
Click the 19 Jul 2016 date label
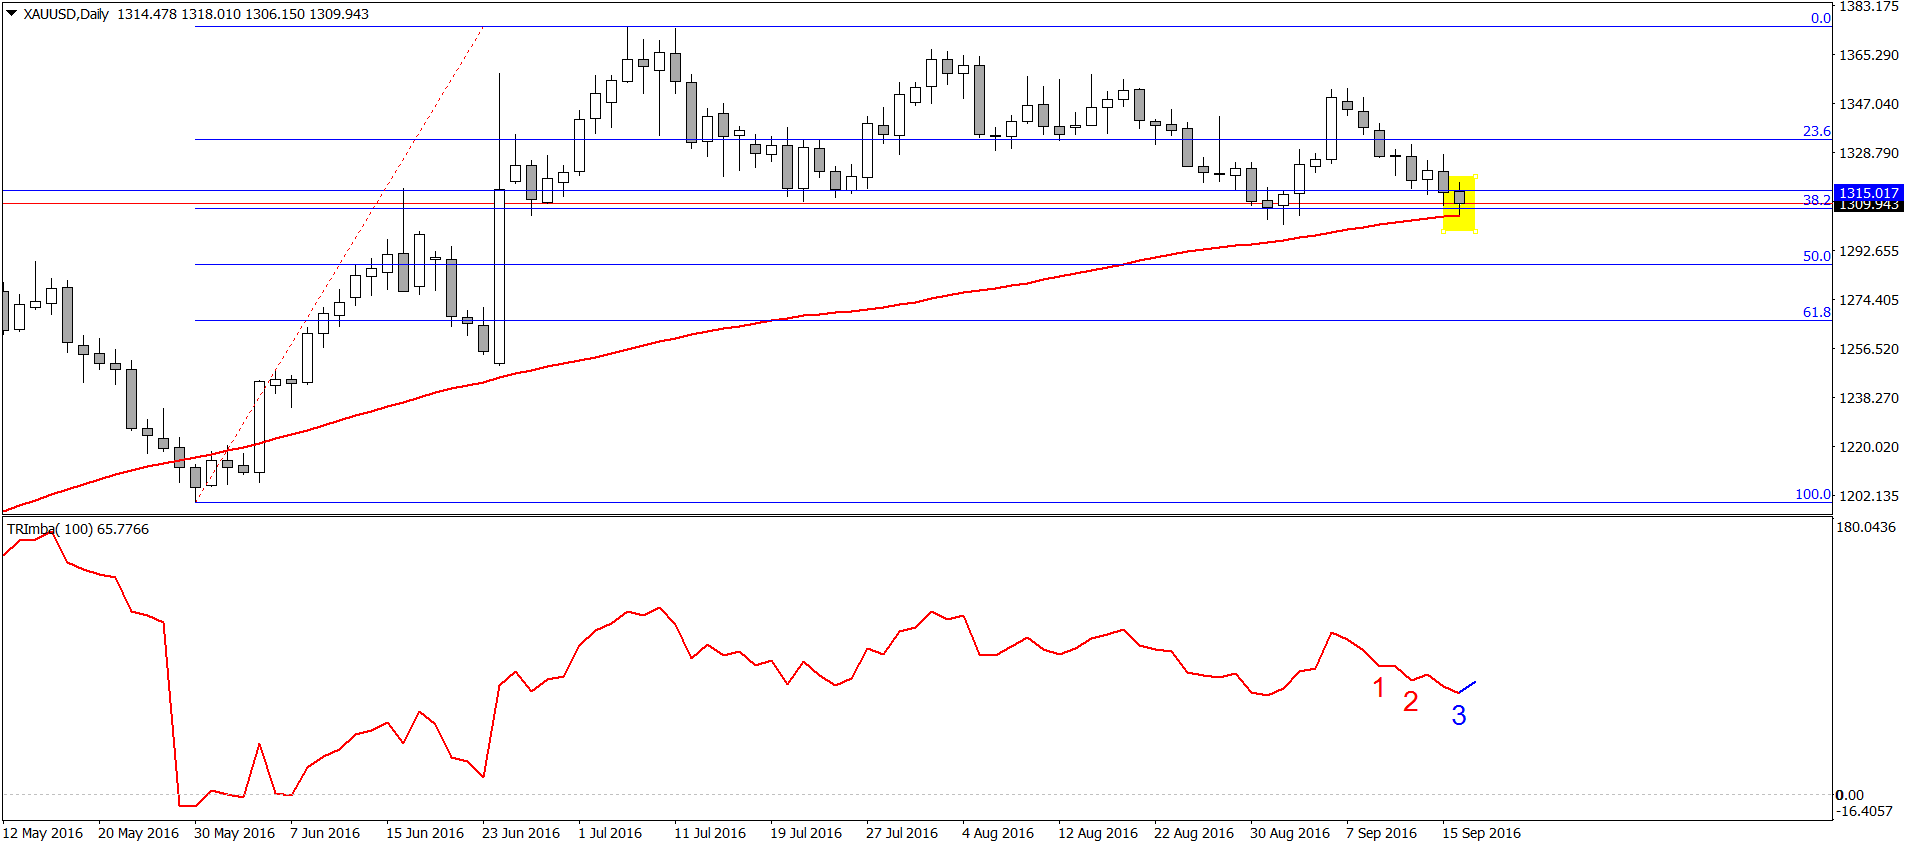[806, 833]
